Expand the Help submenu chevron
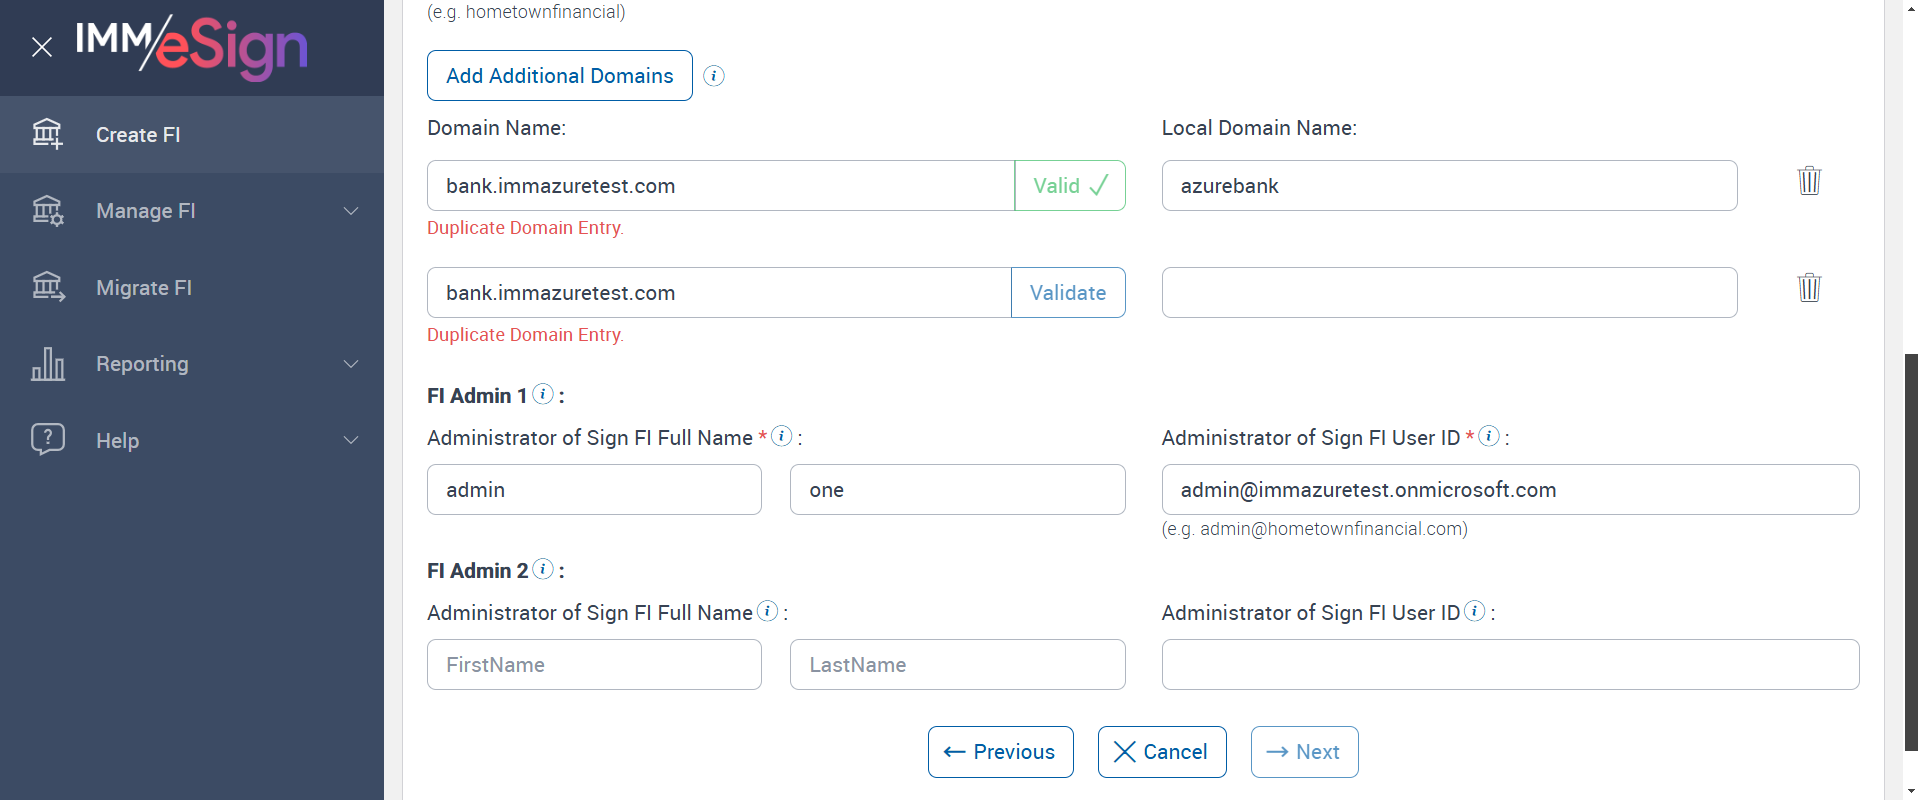The height and width of the screenshot is (800, 1920). click(351, 440)
